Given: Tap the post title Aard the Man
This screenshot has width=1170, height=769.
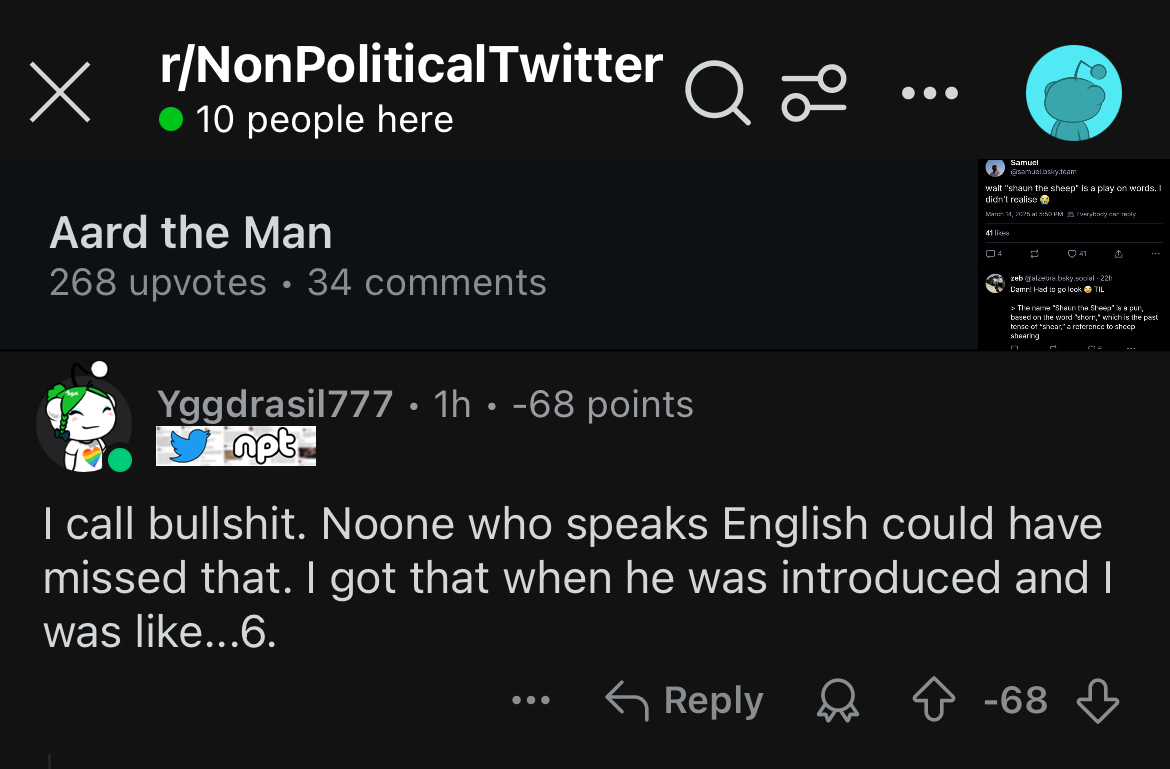Looking at the screenshot, I should pyautogui.click(x=191, y=234).
